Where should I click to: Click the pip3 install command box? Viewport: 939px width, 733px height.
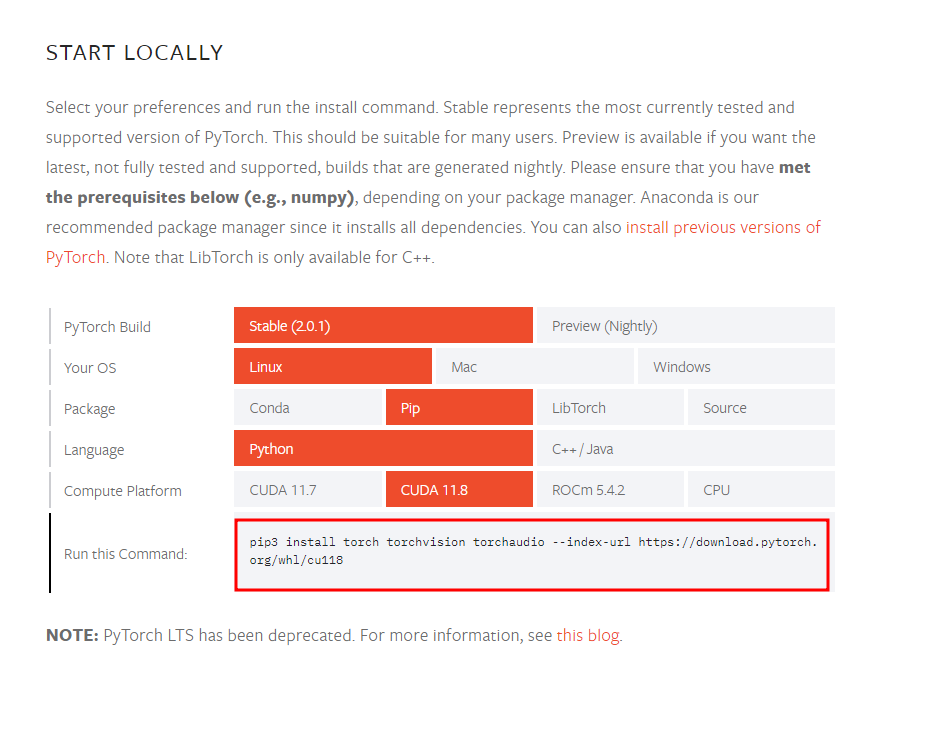532,554
